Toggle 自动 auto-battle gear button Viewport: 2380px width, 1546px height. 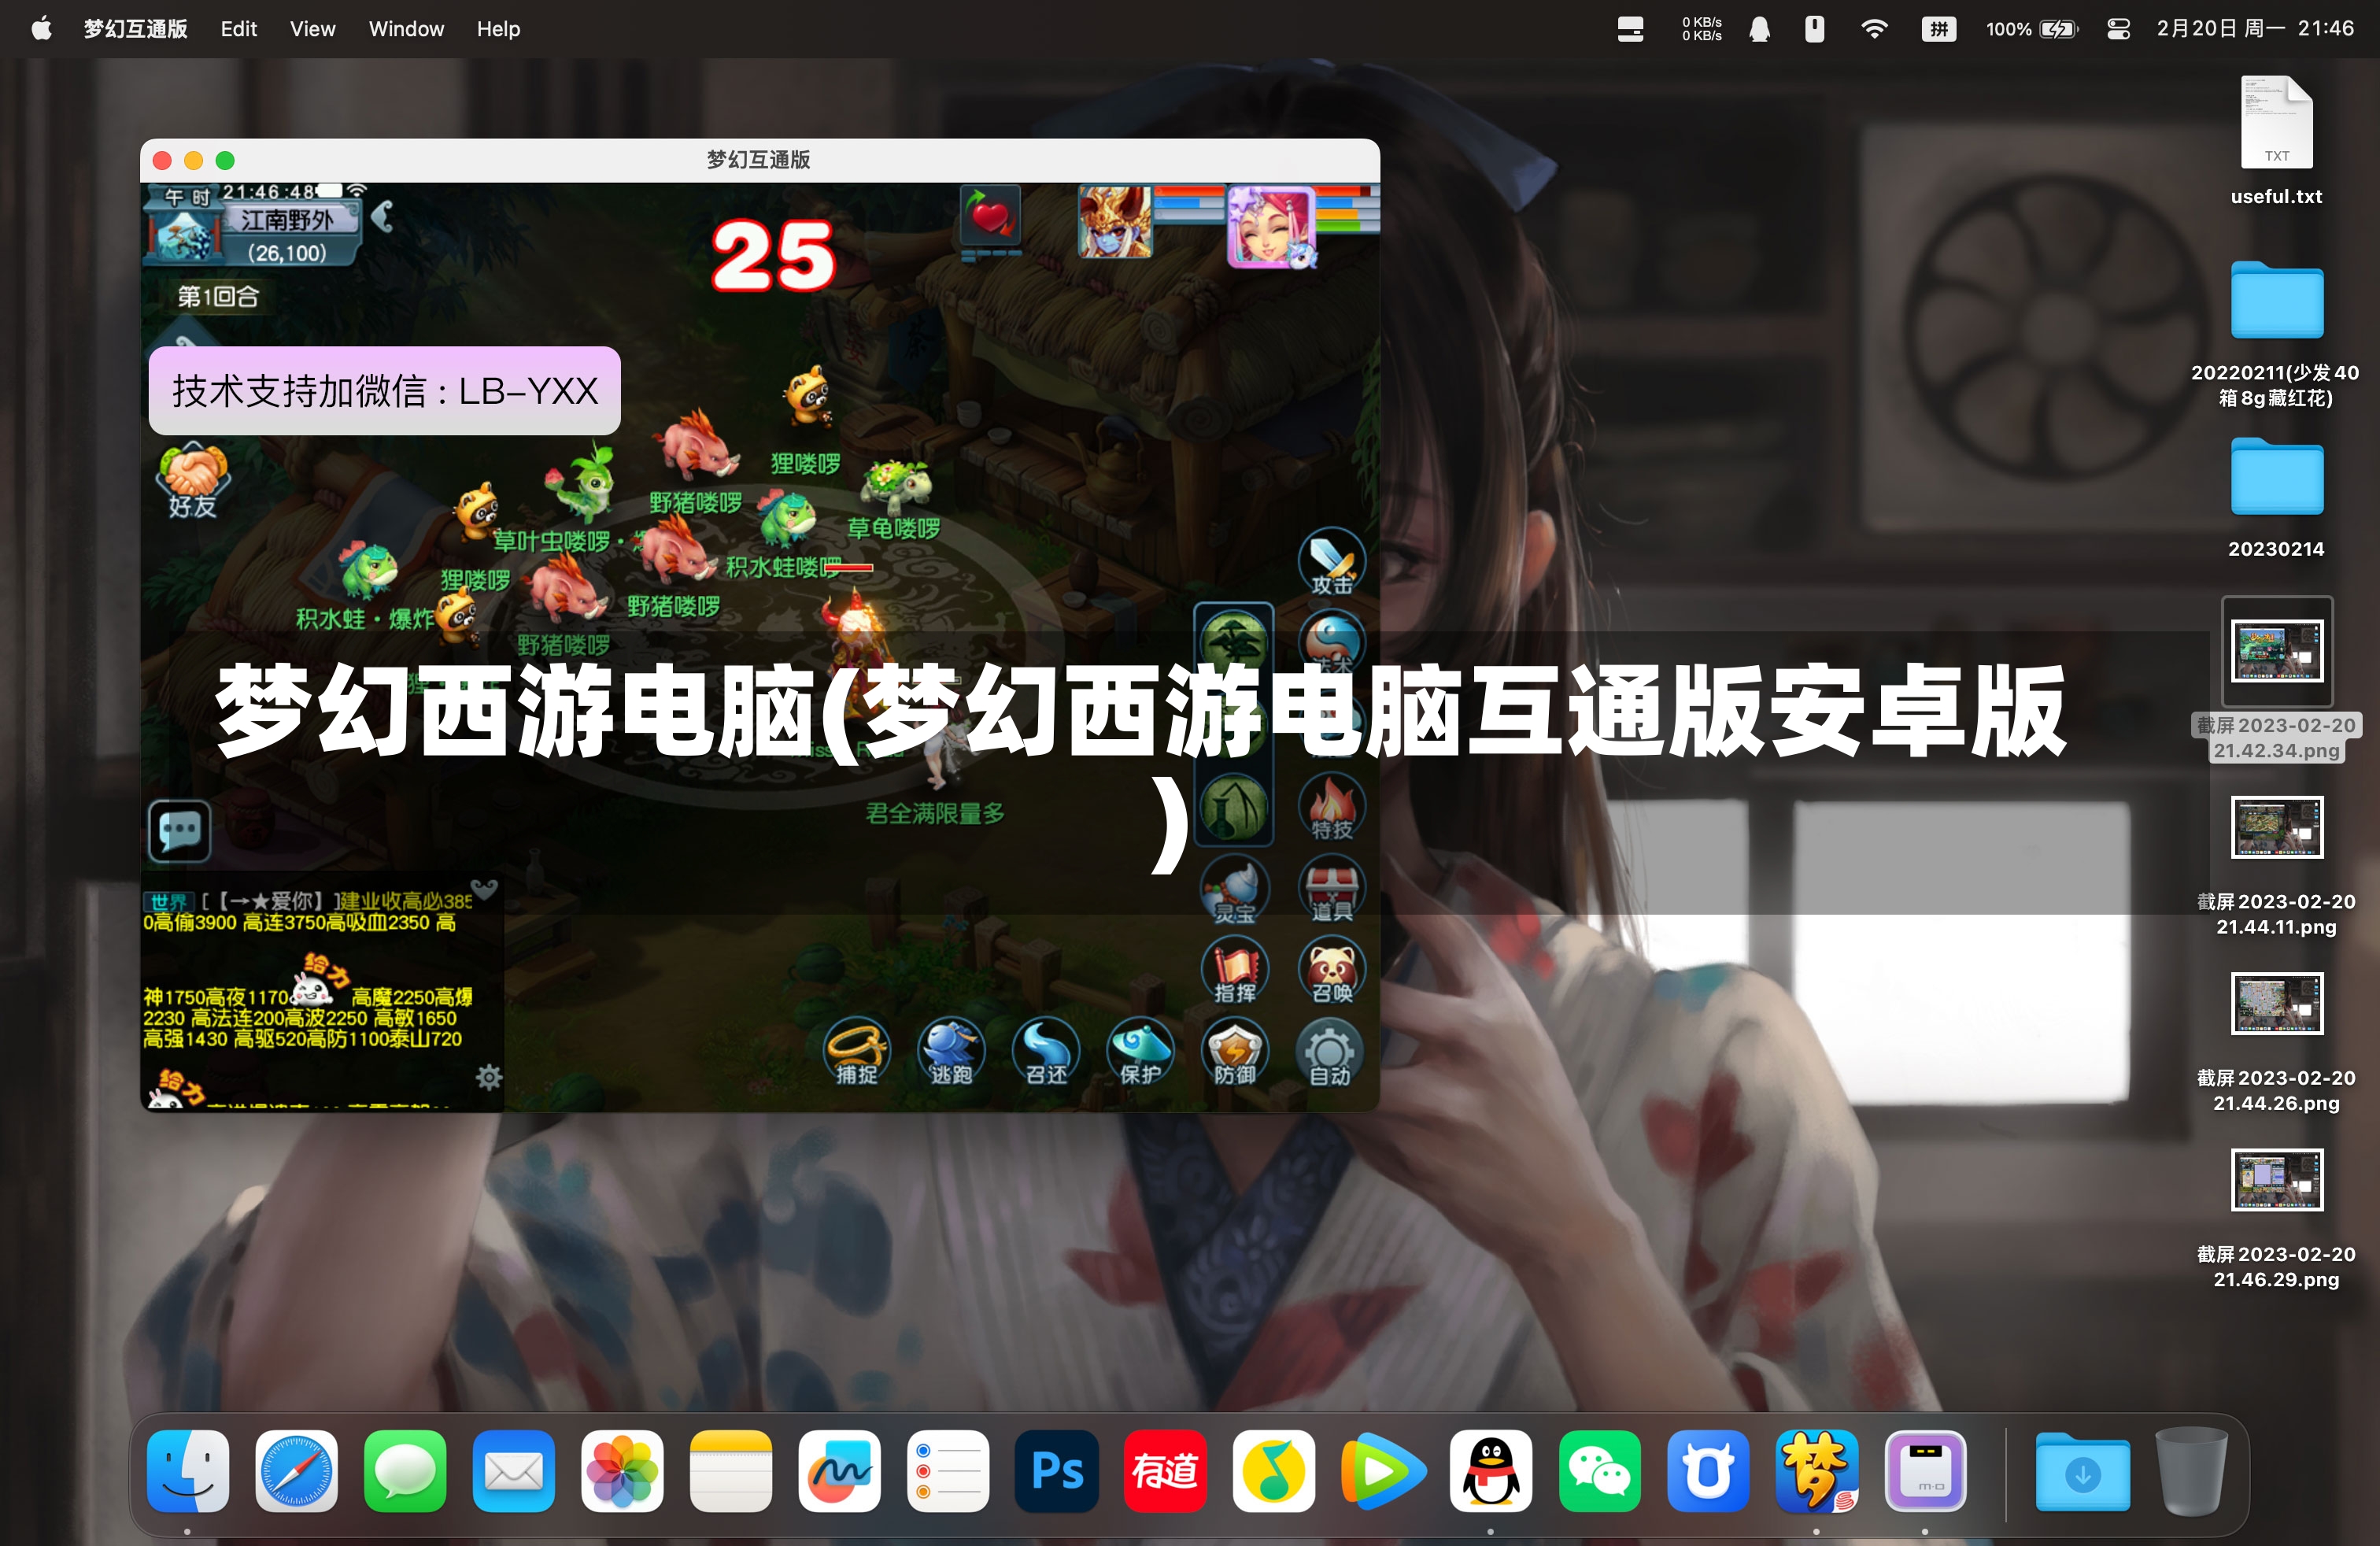[x=1330, y=1053]
